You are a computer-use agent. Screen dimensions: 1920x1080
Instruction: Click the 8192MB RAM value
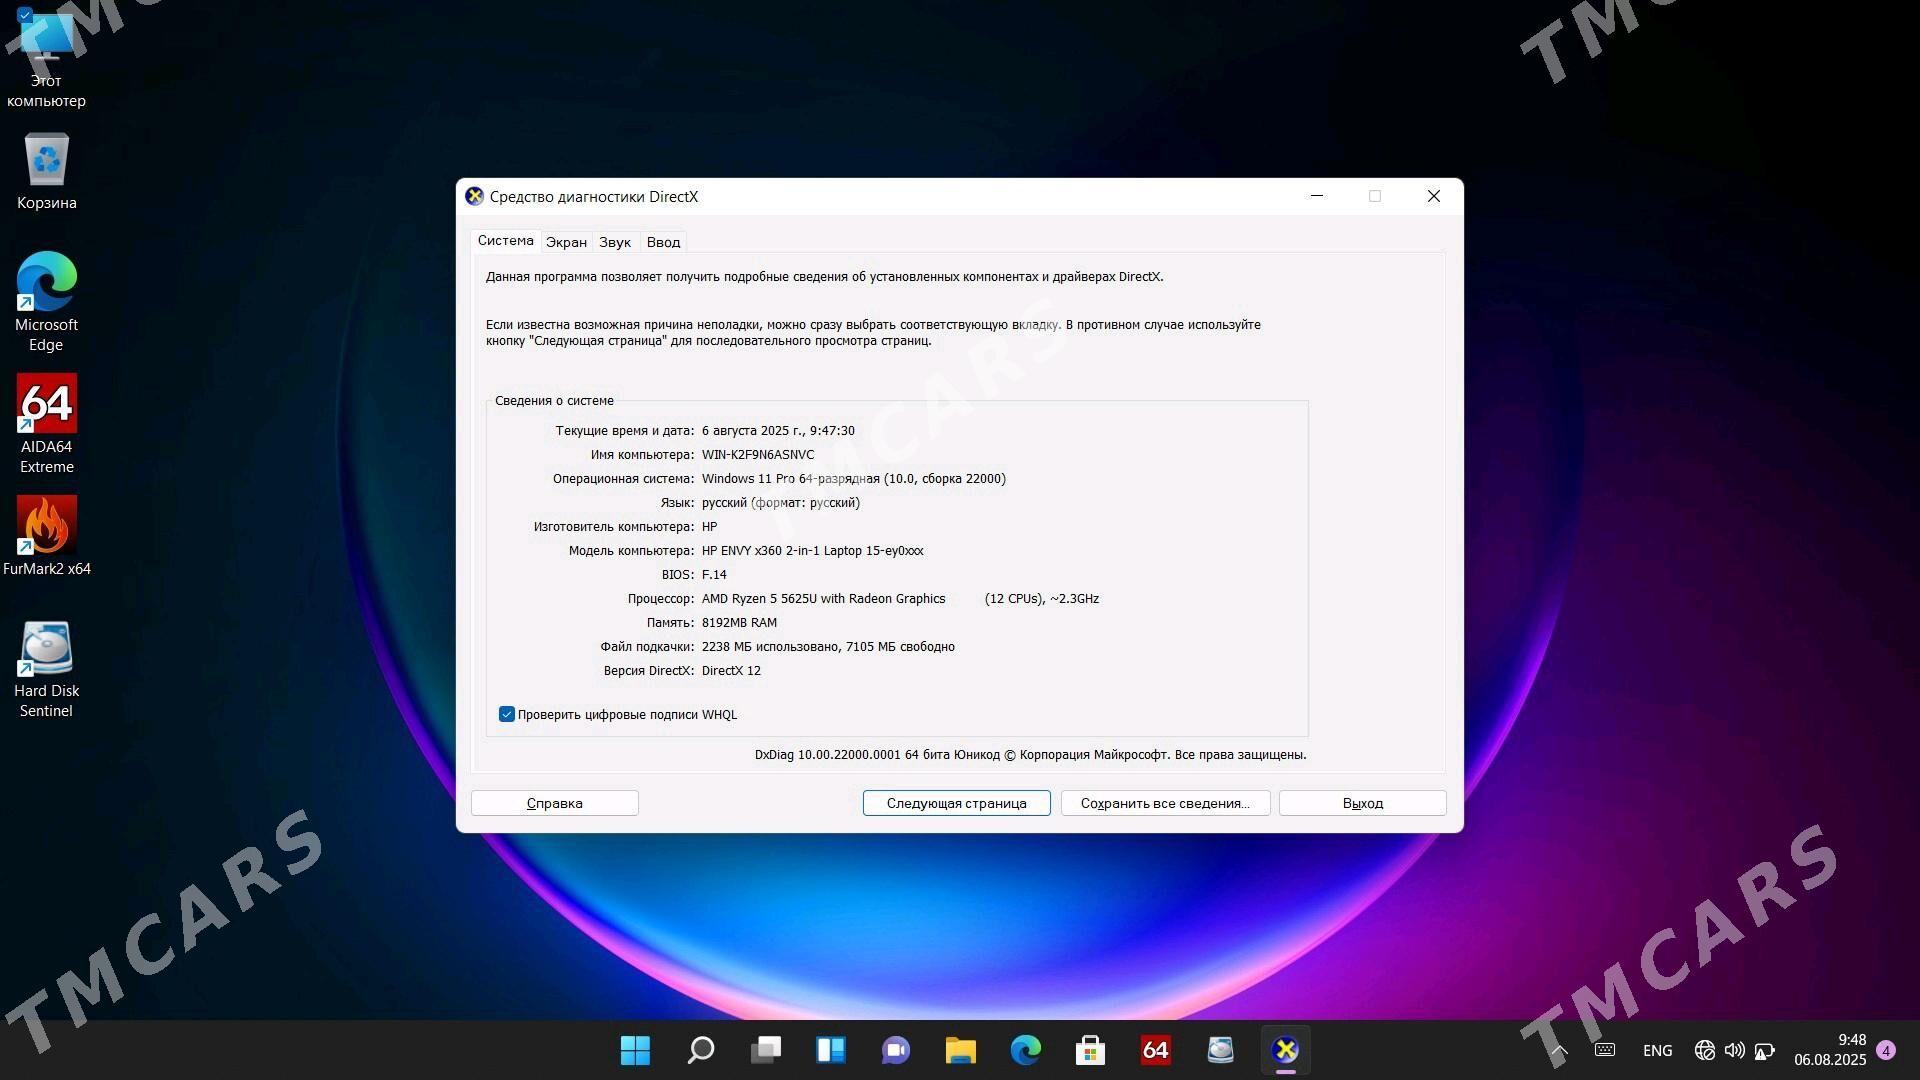coord(739,622)
